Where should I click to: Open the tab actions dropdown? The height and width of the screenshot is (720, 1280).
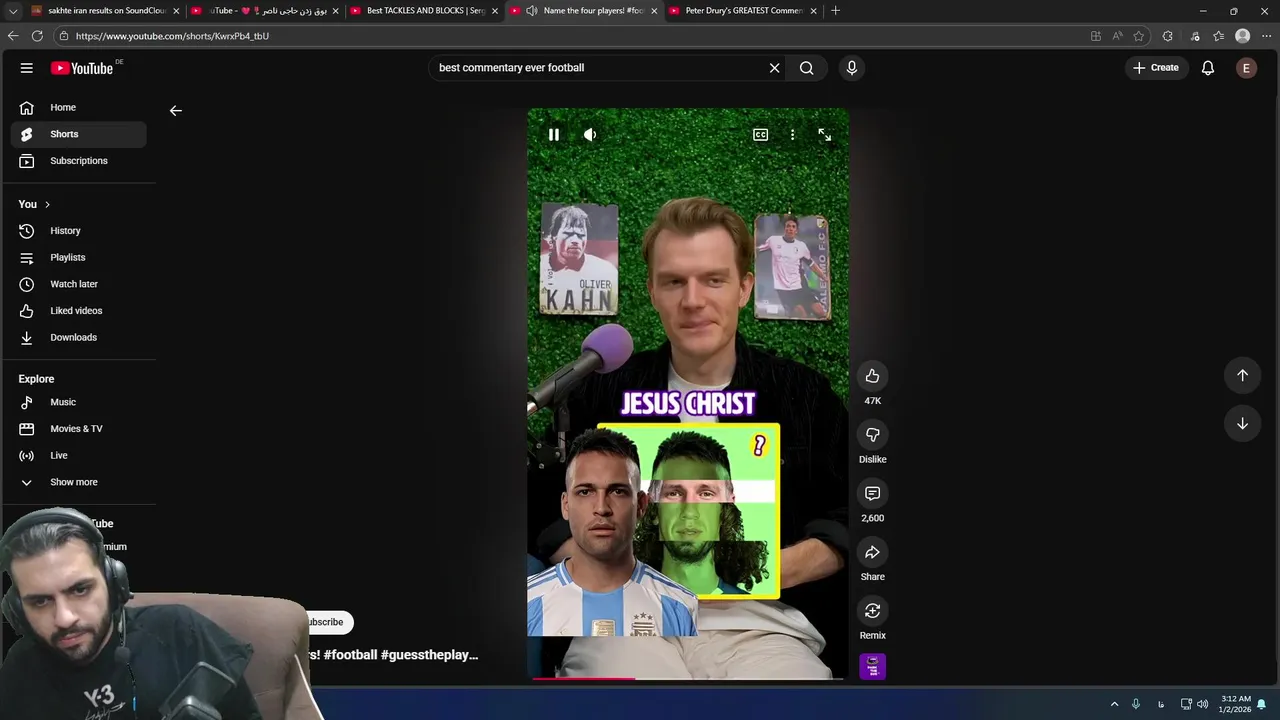click(13, 11)
